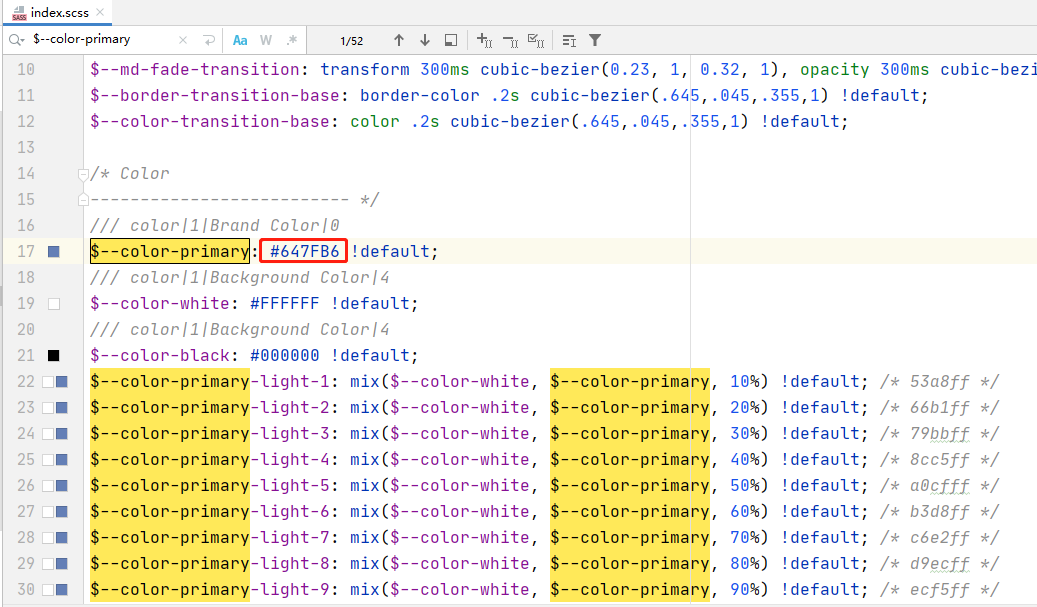This screenshot has width=1037, height=607.
Task: Toggle Match Case (Aa) option
Action: click(x=240, y=41)
